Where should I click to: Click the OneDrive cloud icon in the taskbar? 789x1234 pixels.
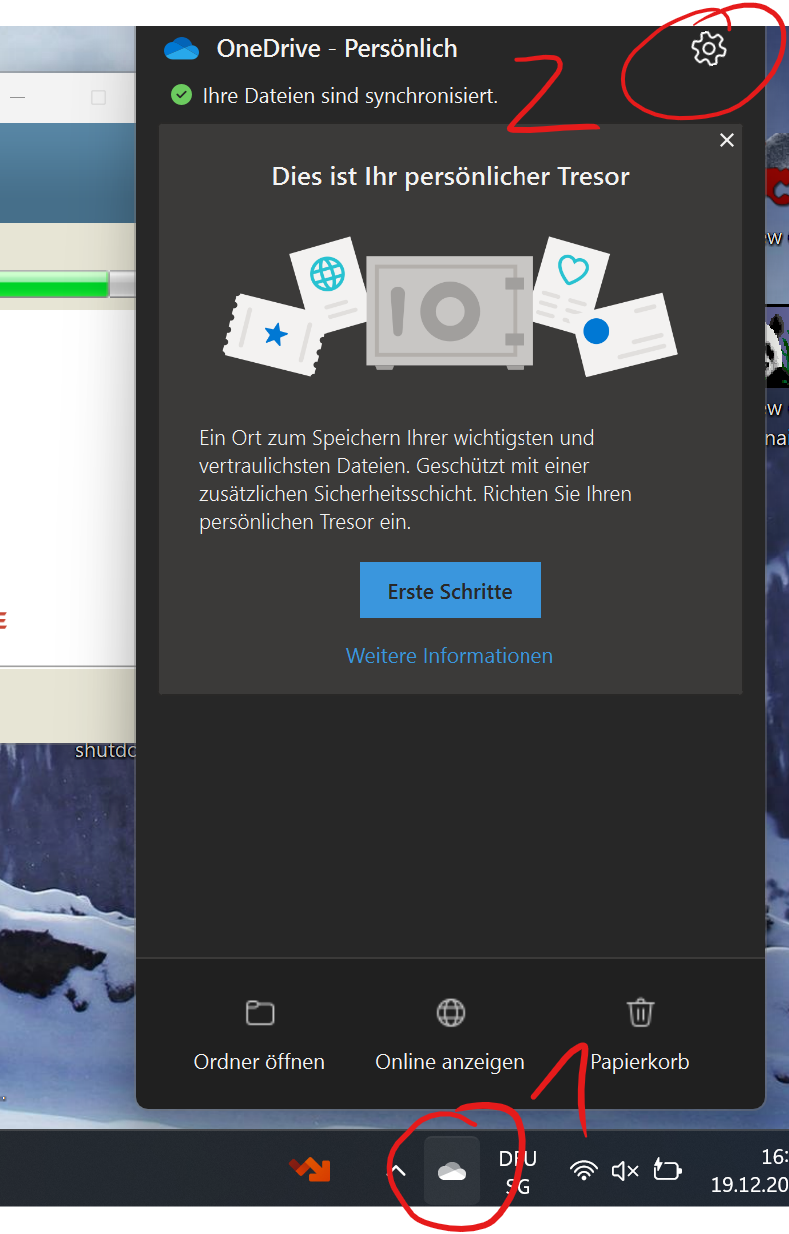452,1171
